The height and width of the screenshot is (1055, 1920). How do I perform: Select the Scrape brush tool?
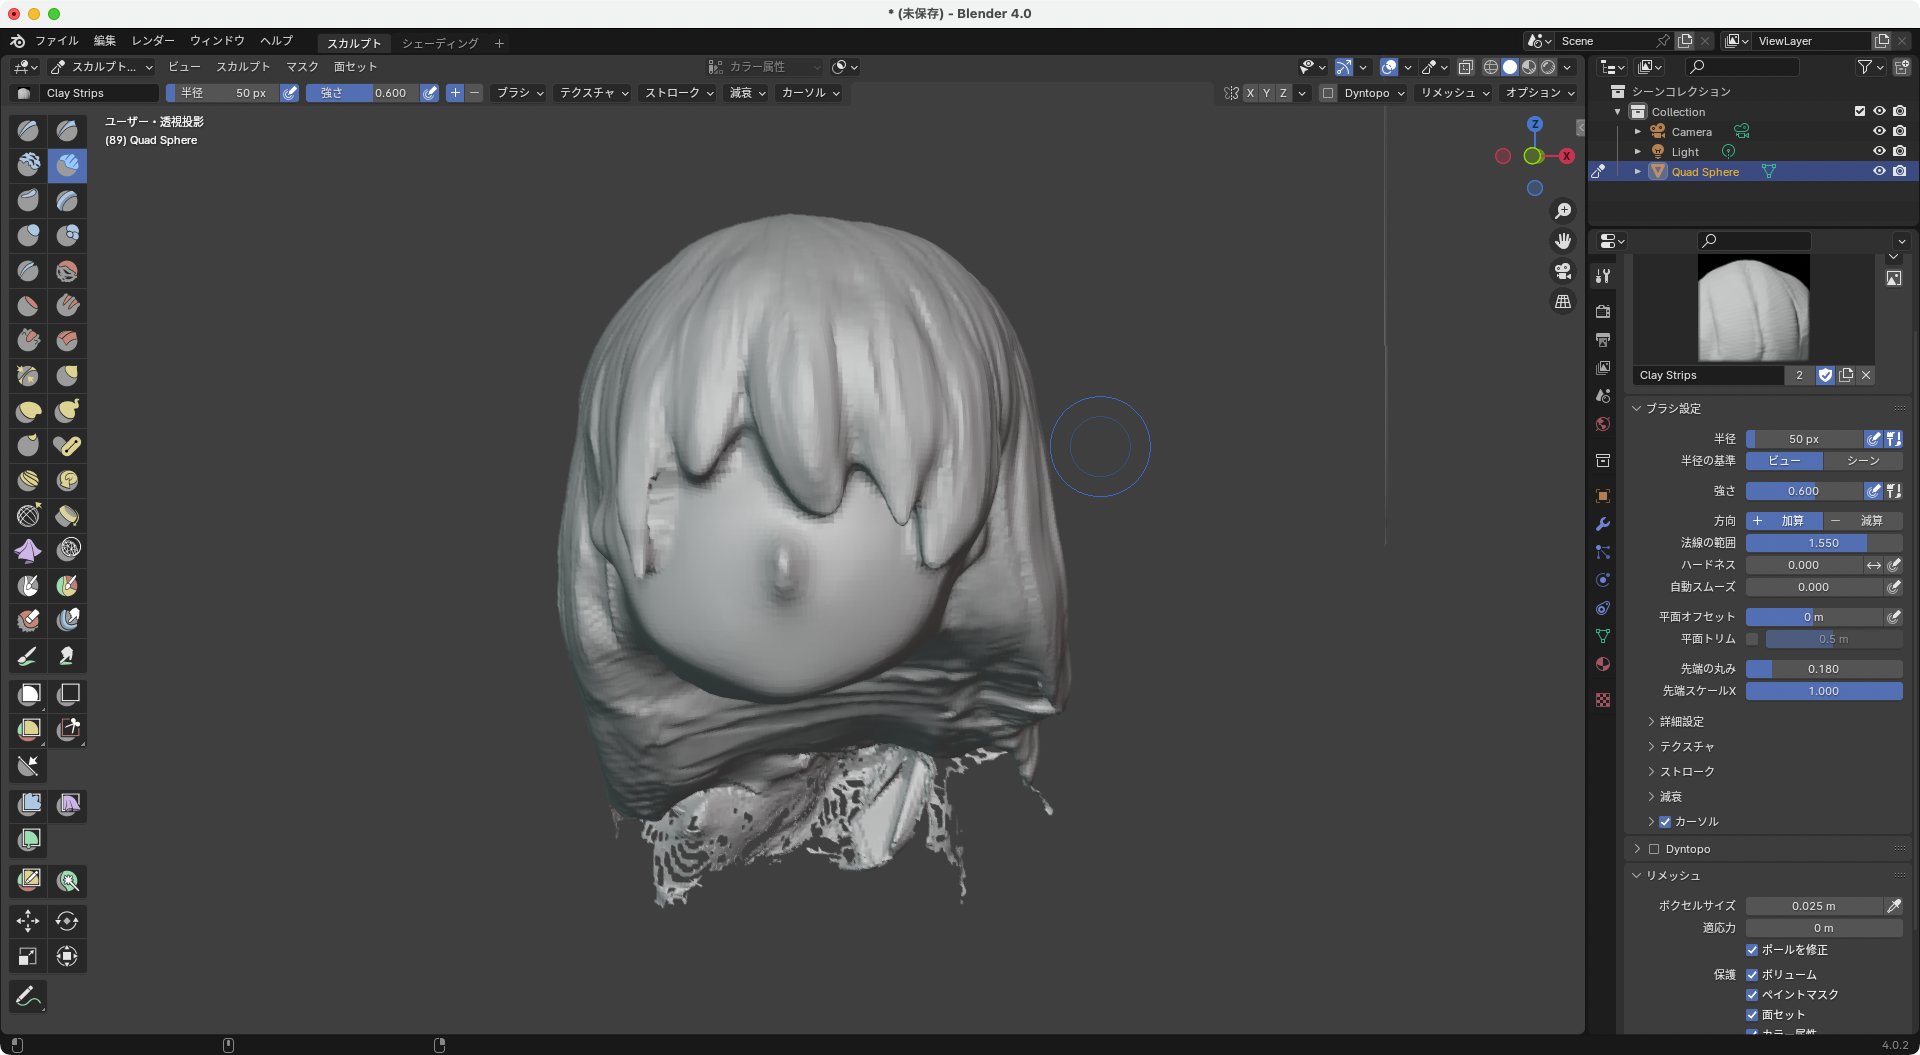pyautogui.click(x=28, y=340)
